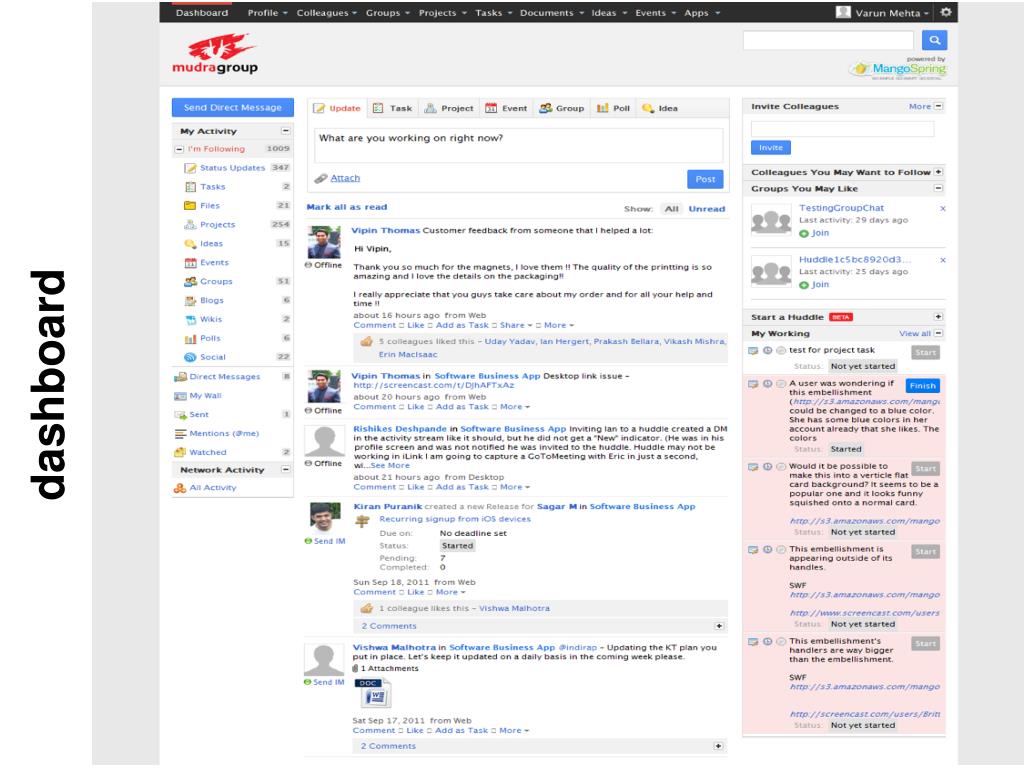
Task: Open the All Activity icon
Action: coord(180,488)
